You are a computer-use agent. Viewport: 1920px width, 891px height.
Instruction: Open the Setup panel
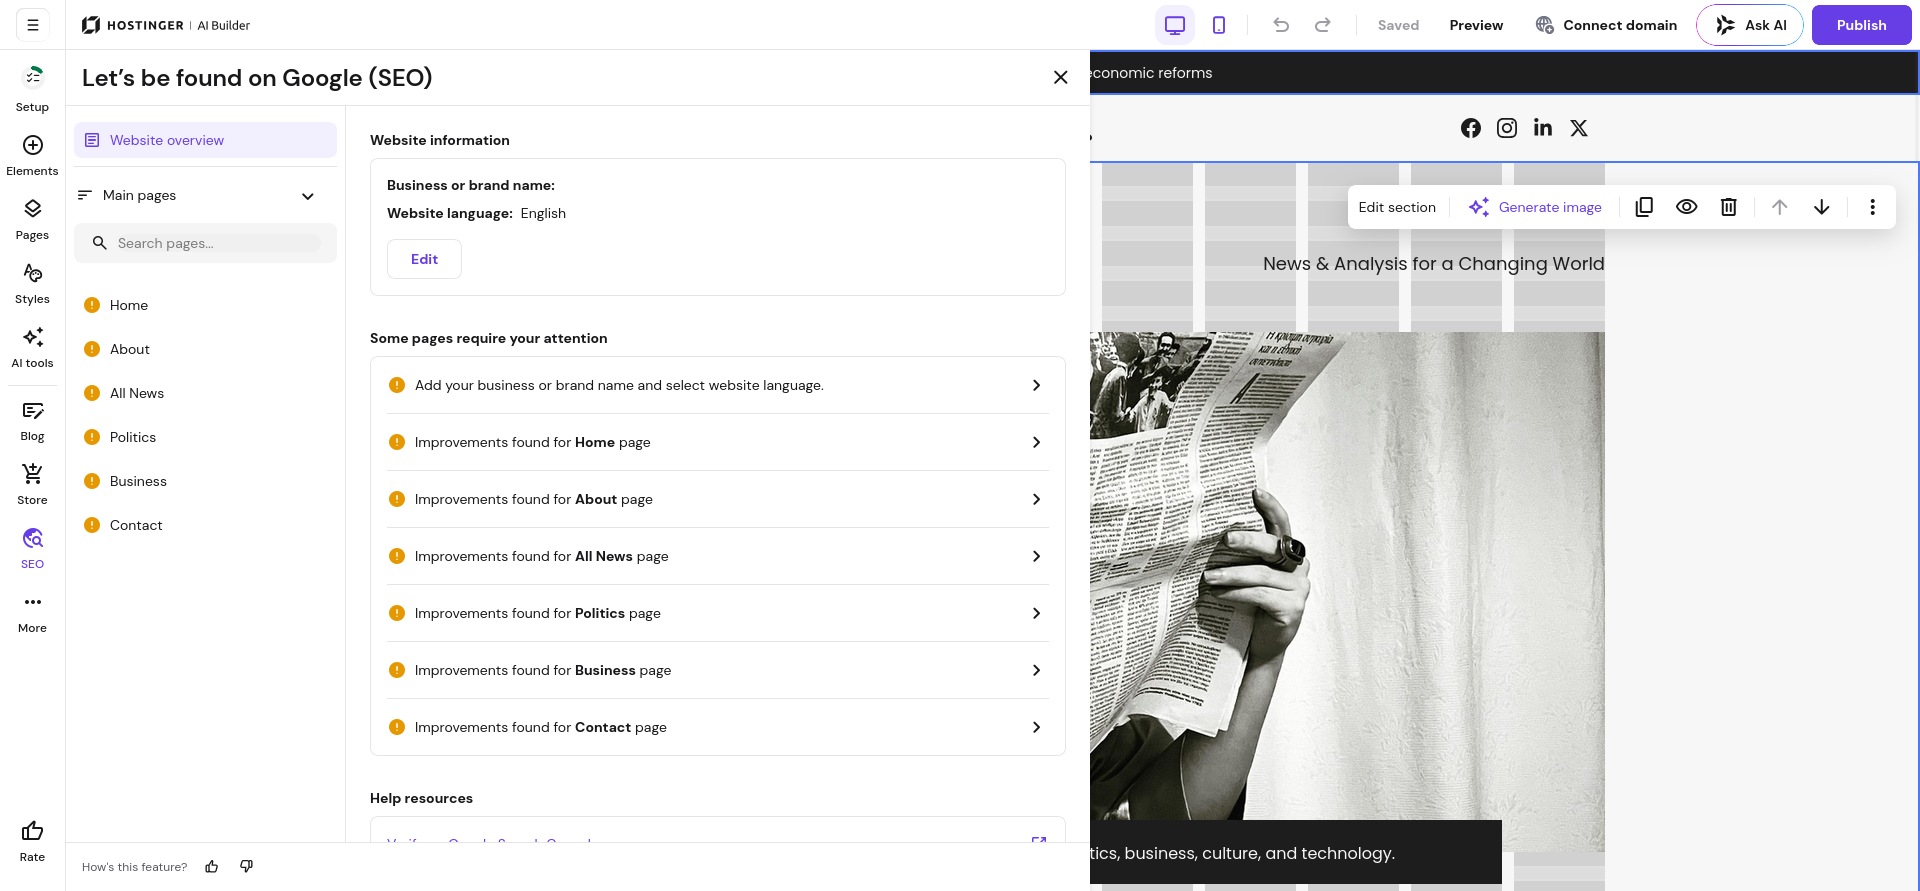click(32, 88)
